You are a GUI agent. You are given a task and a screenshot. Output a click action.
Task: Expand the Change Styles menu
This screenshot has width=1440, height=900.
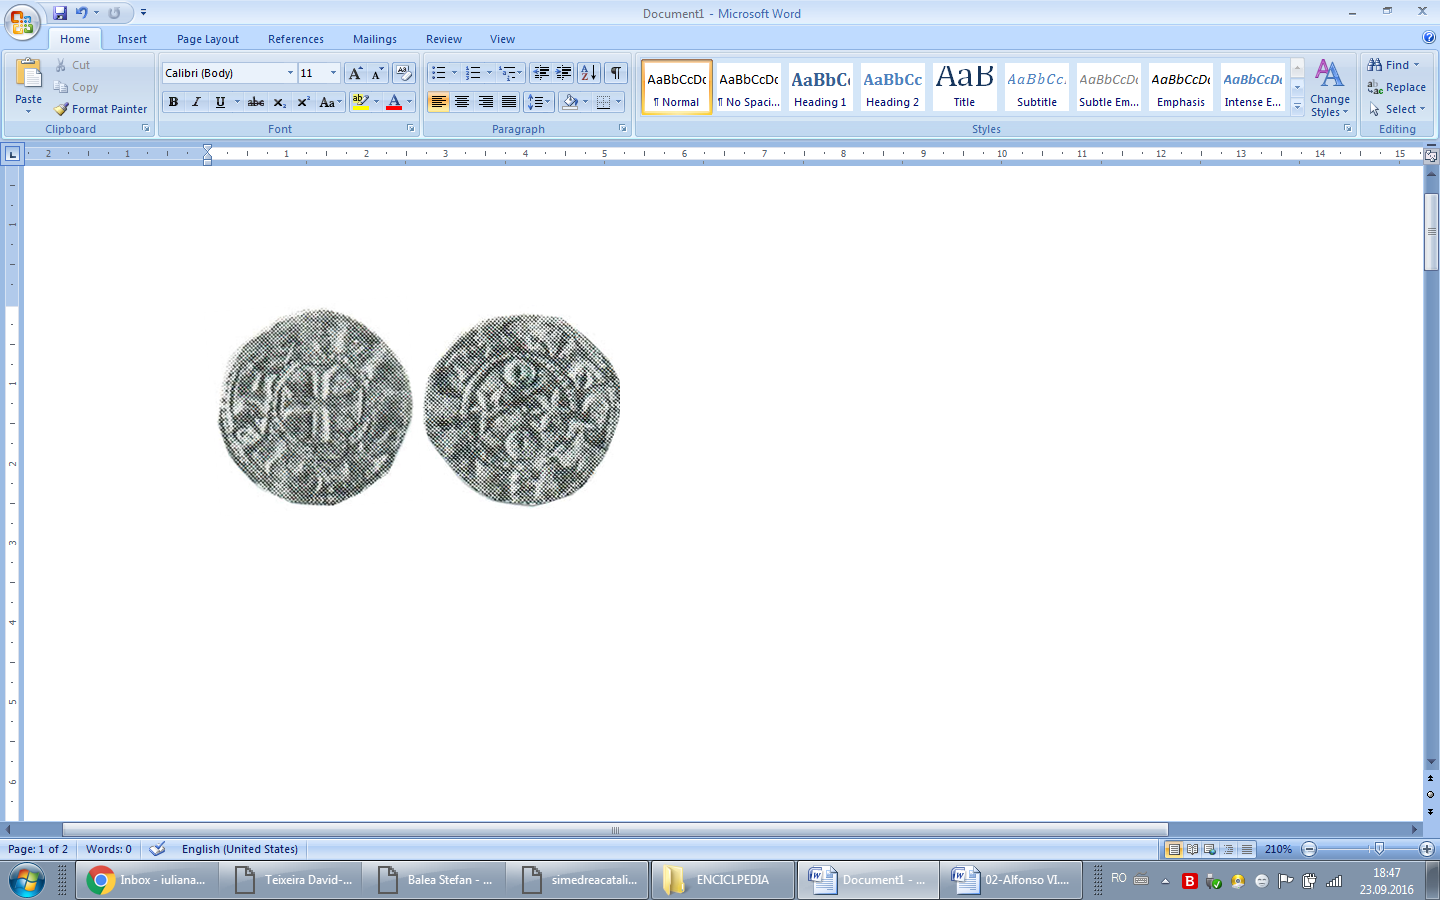pyautogui.click(x=1329, y=88)
